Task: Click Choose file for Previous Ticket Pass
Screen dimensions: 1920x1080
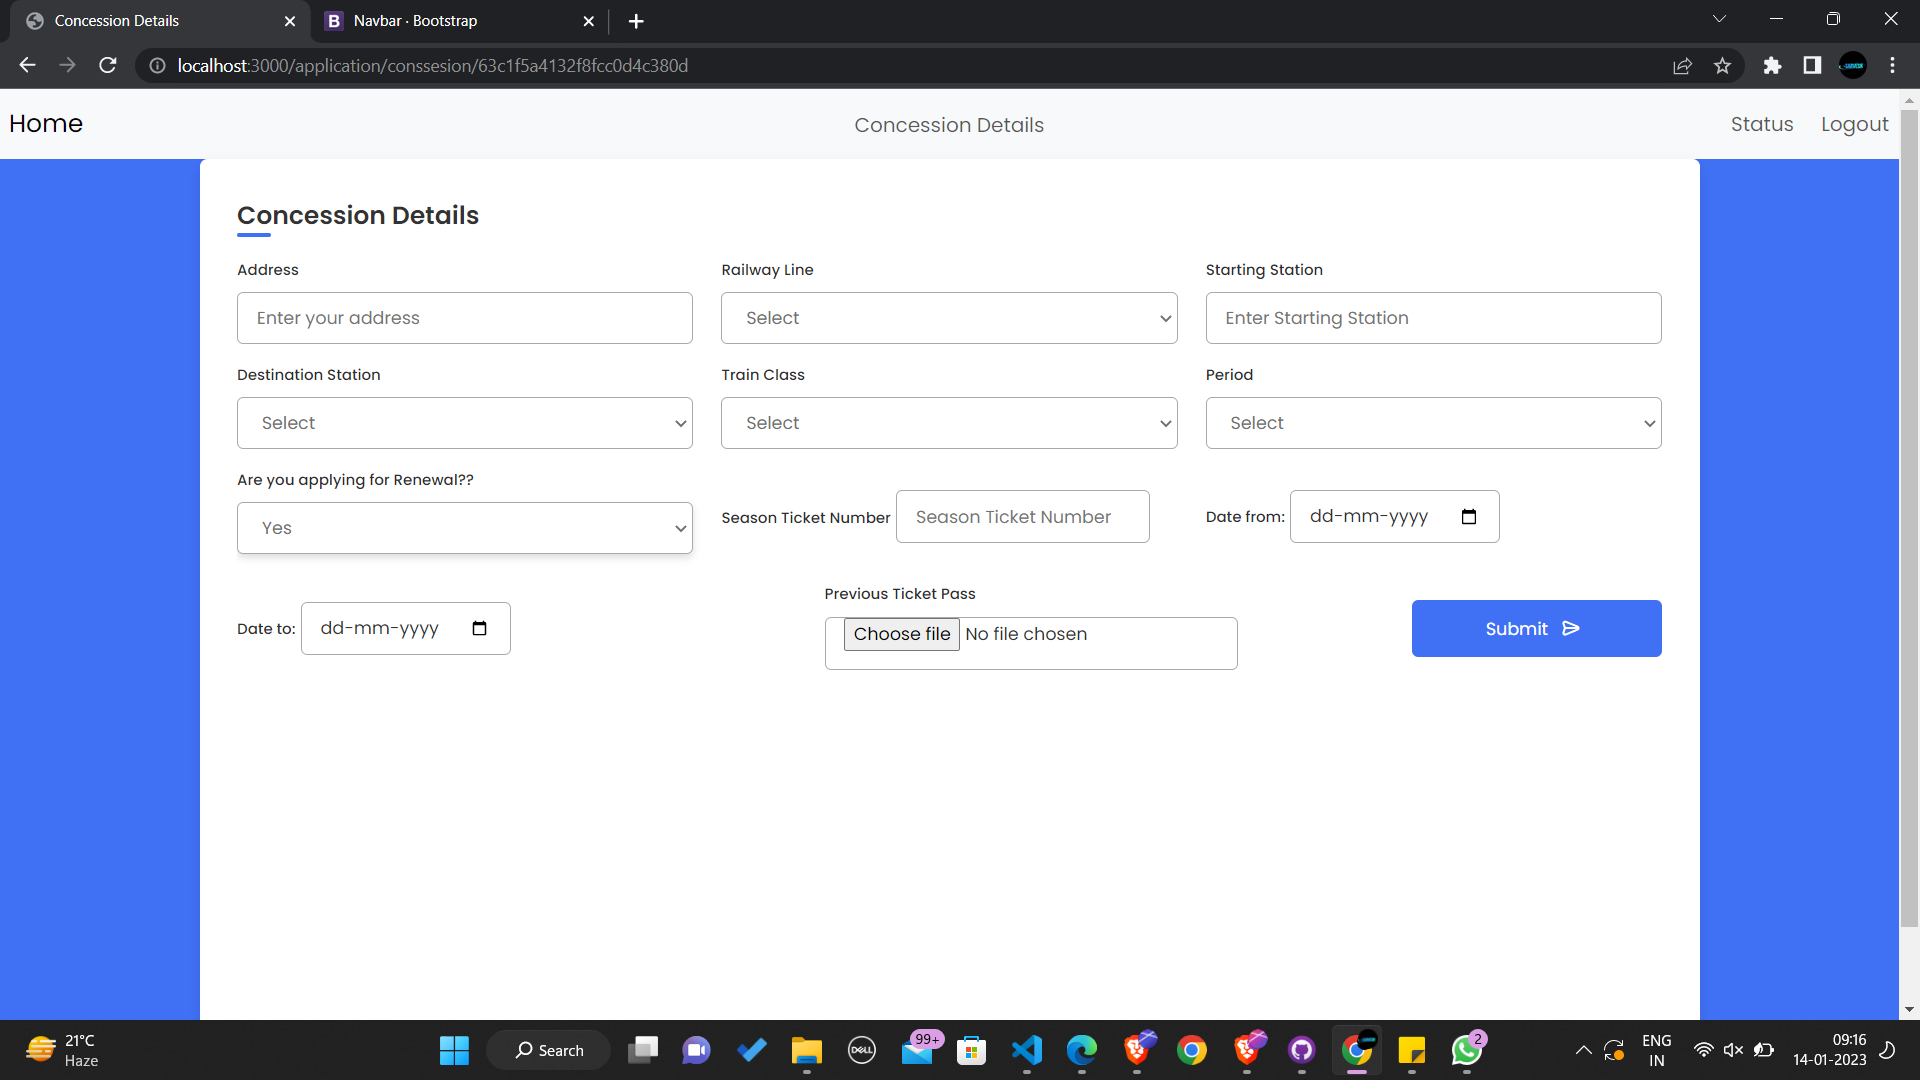Action: coord(901,634)
